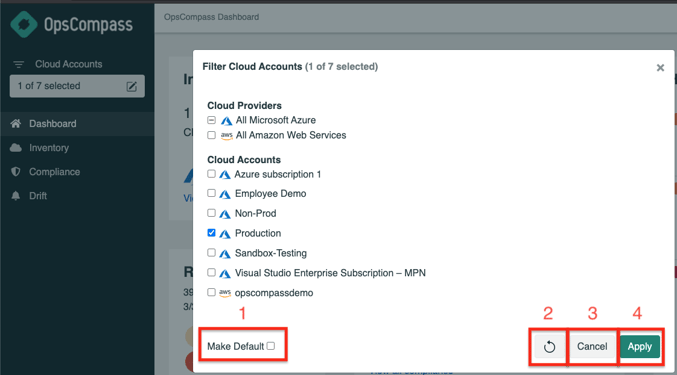
Task: Click the Production account label
Action: [258, 233]
